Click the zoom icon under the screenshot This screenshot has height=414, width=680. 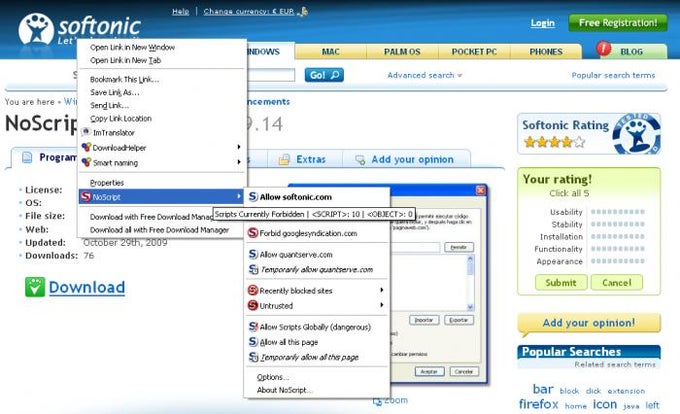[377, 401]
